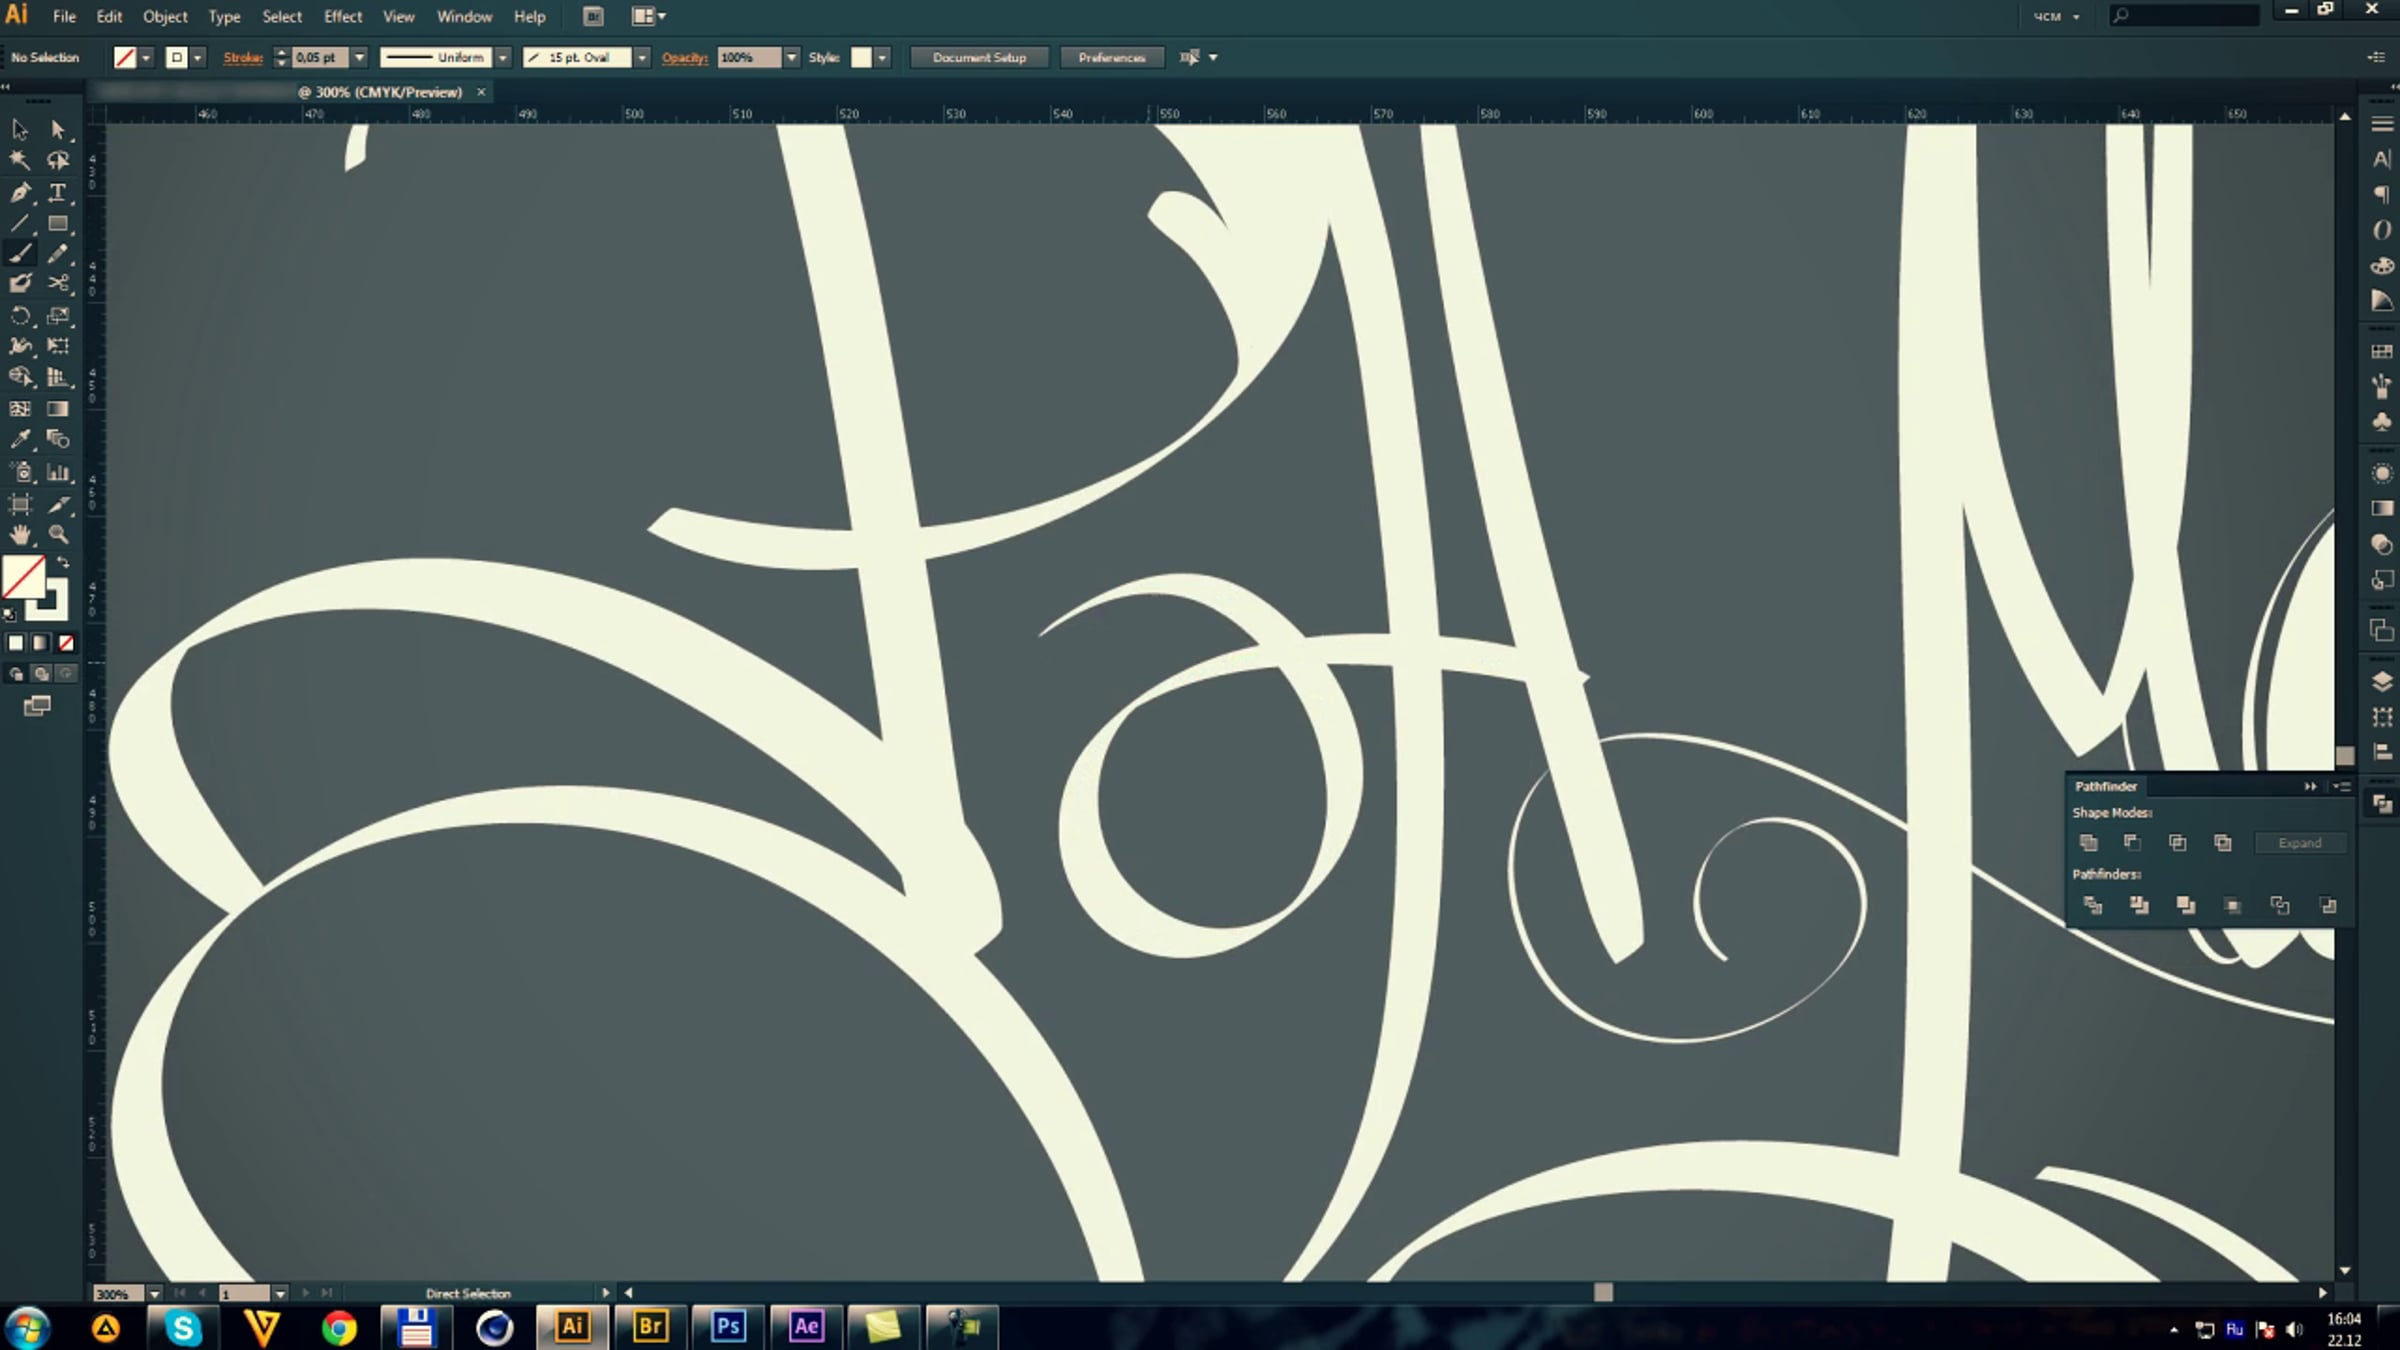Open Photoshop from the taskbar

(728, 1327)
